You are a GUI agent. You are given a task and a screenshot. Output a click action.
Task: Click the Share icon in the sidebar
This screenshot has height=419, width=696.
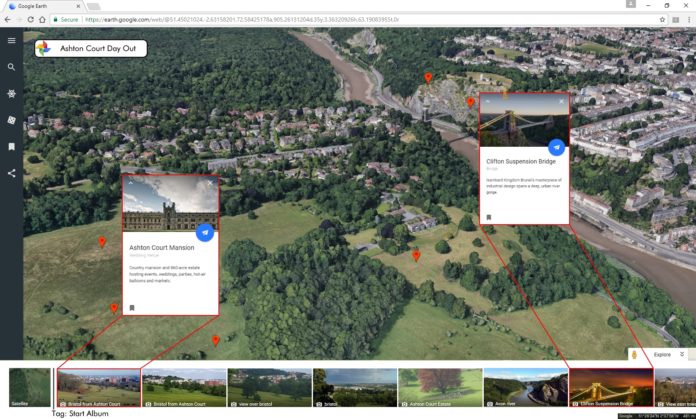click(x=11, y=173)
